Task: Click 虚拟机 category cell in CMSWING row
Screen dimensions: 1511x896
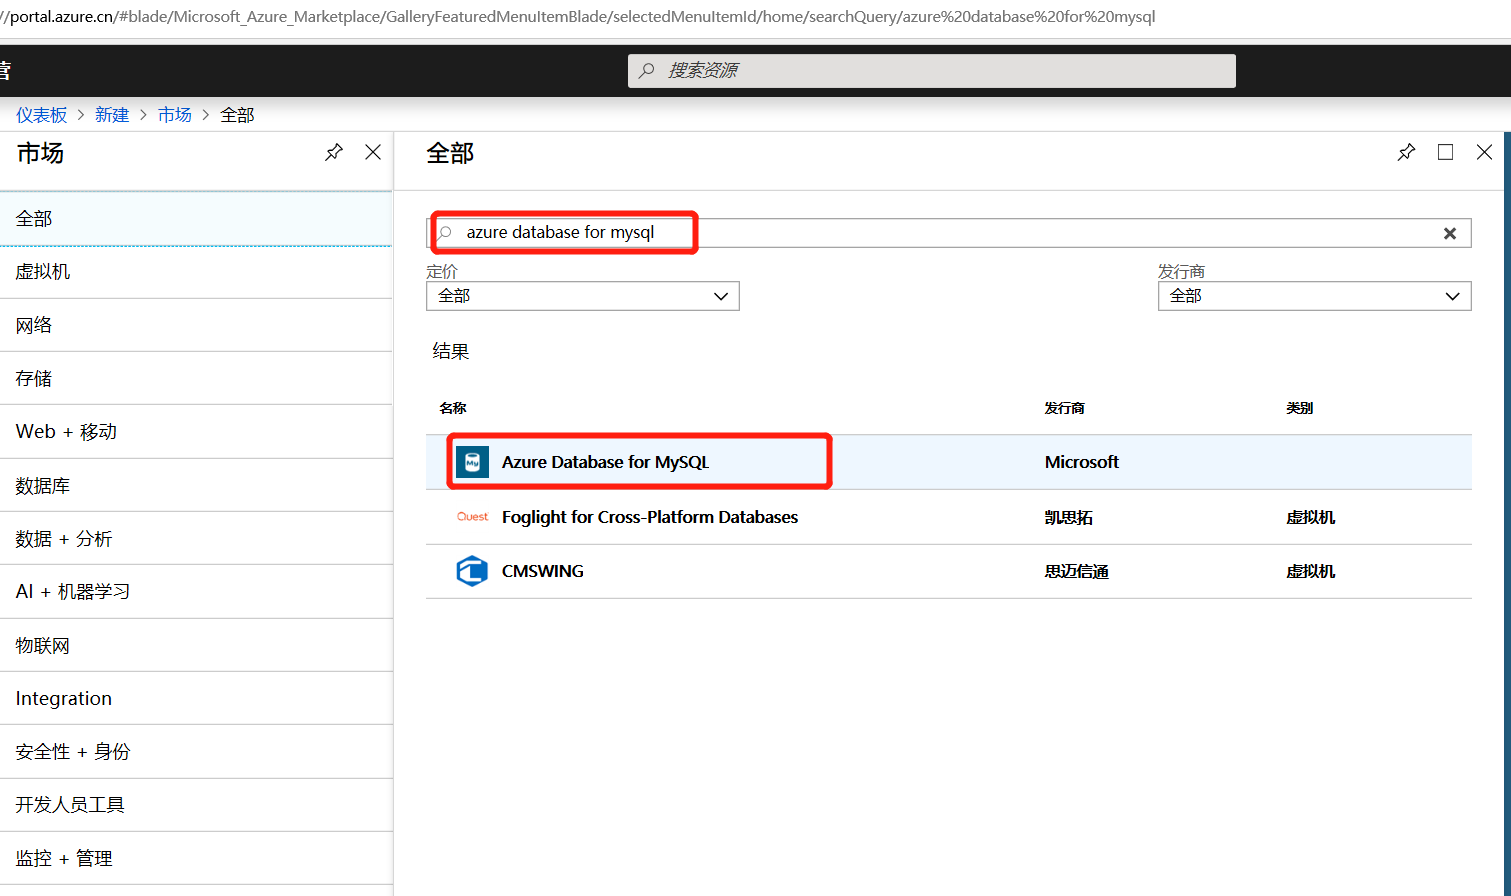Action: pyautogui.click(x=1311, y=572)
